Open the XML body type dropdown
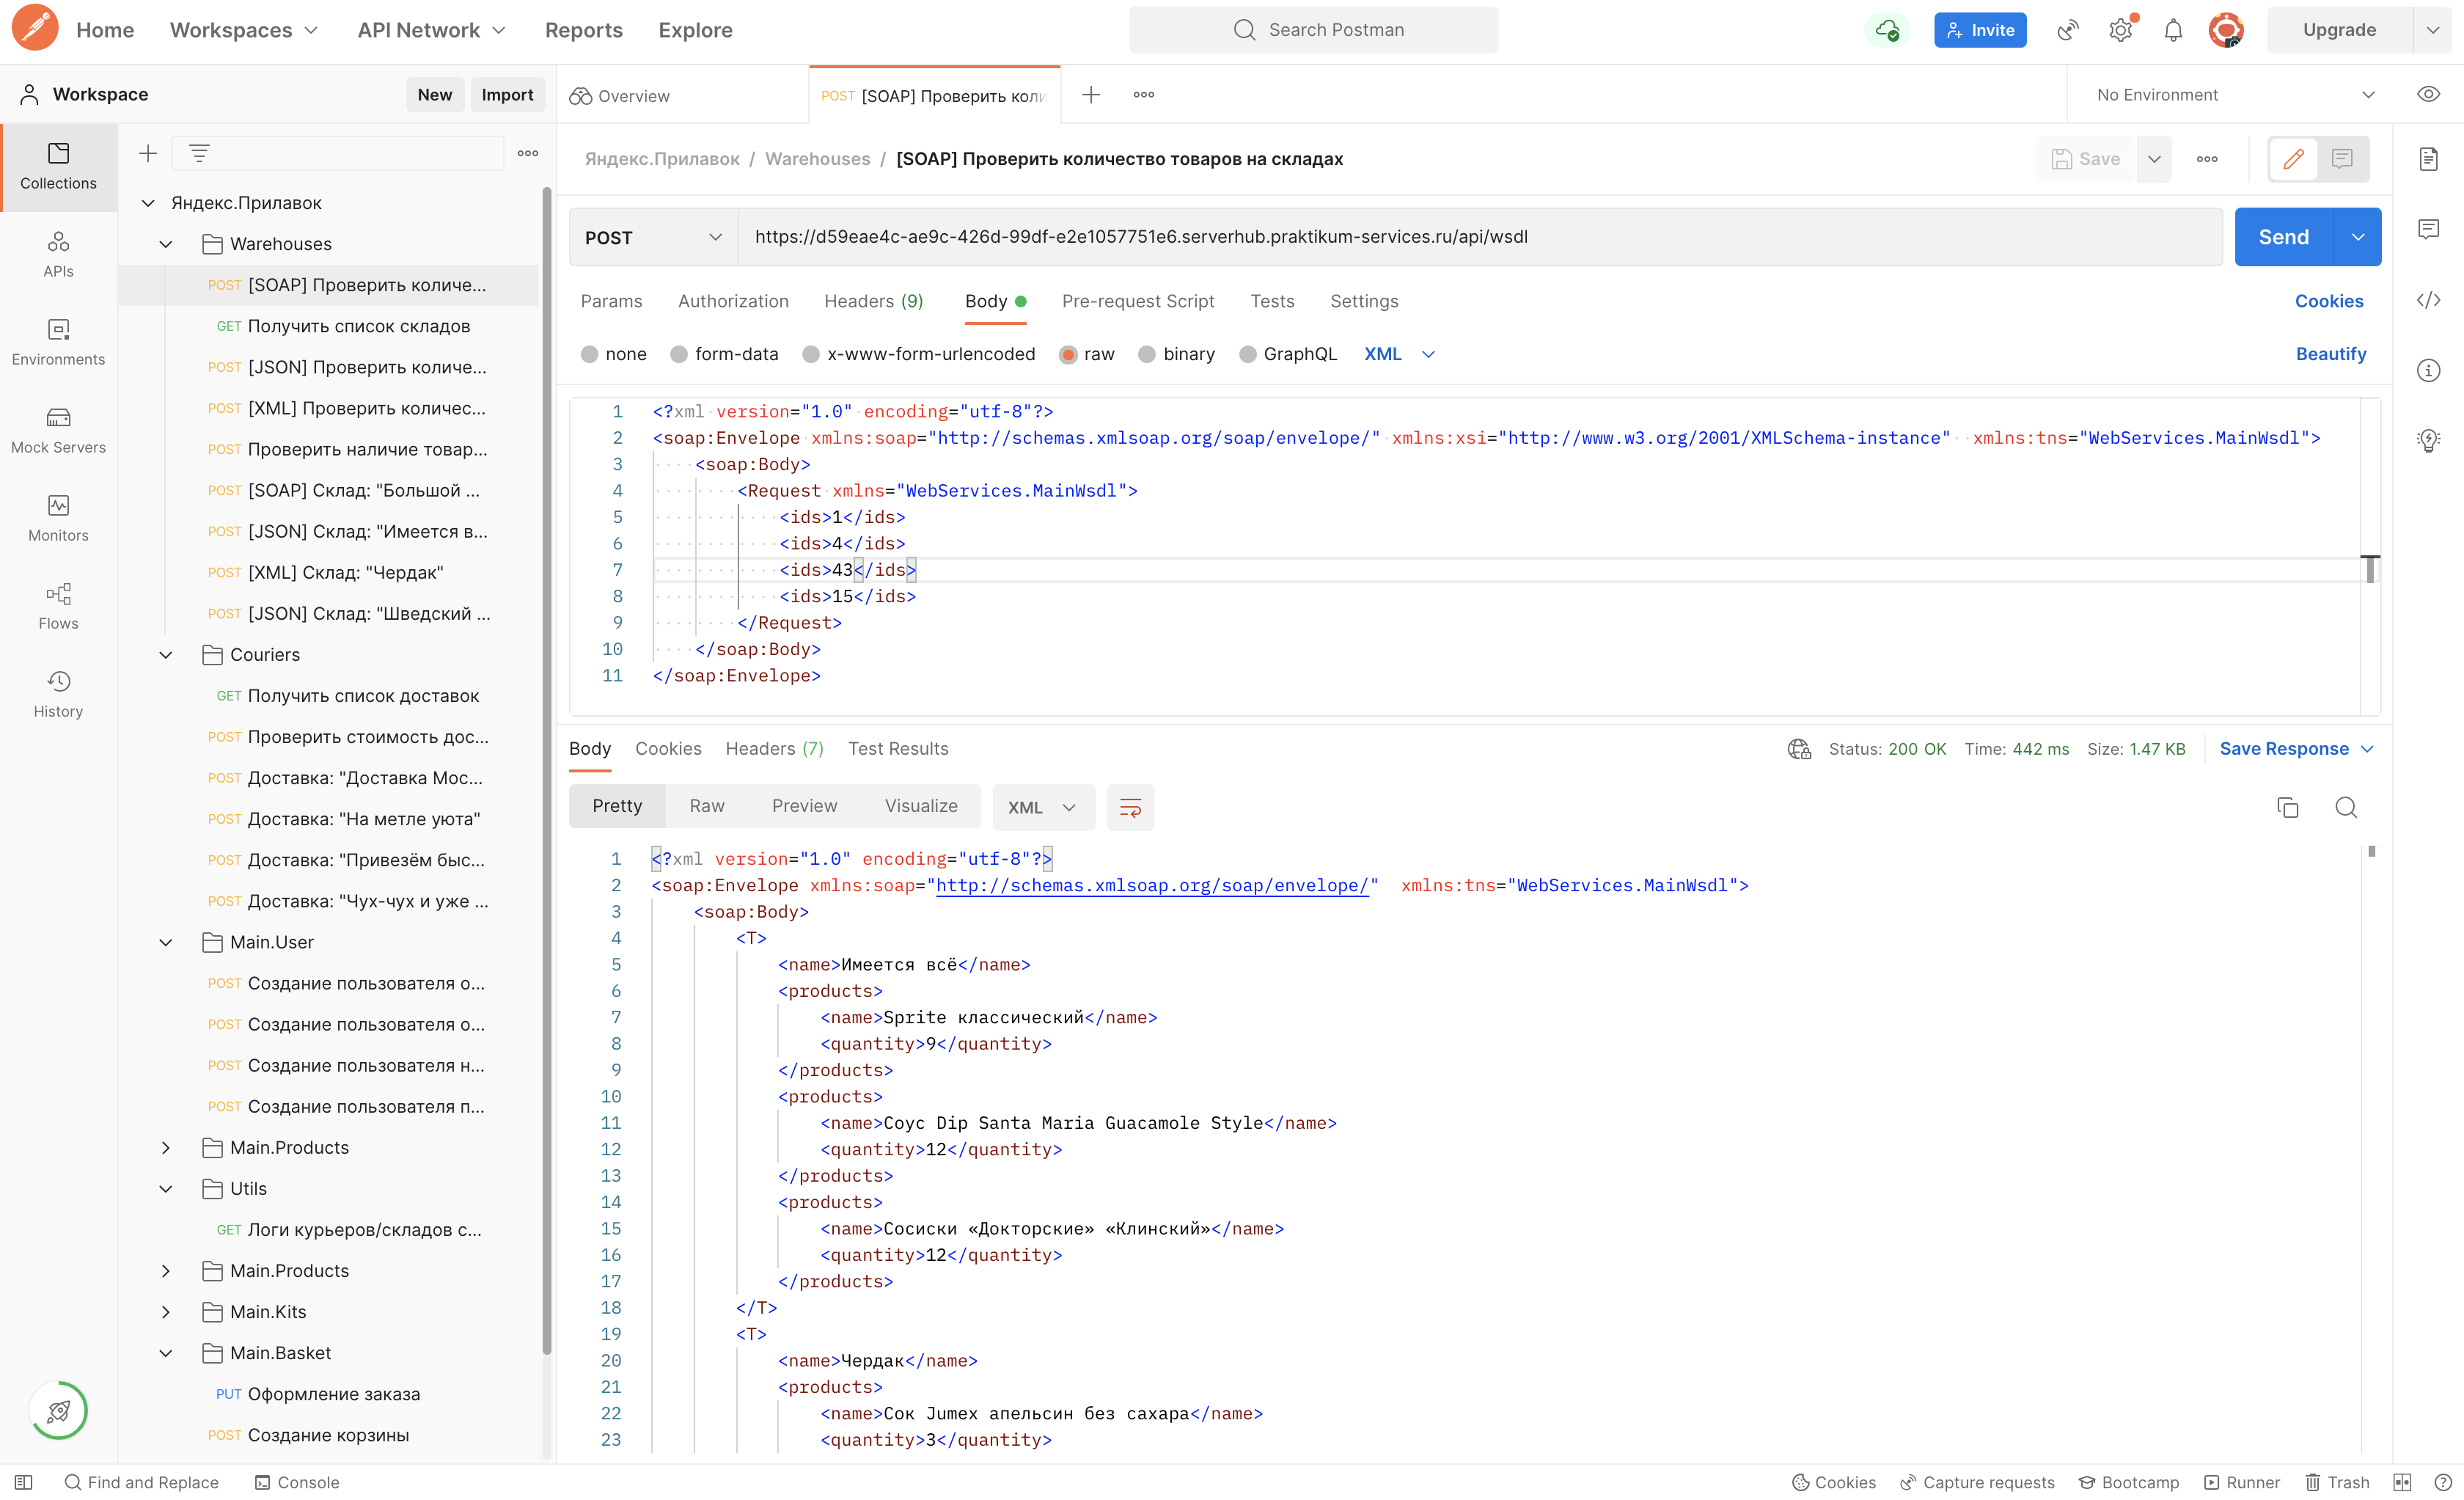The image size is (2464, 1500). 1400,354
